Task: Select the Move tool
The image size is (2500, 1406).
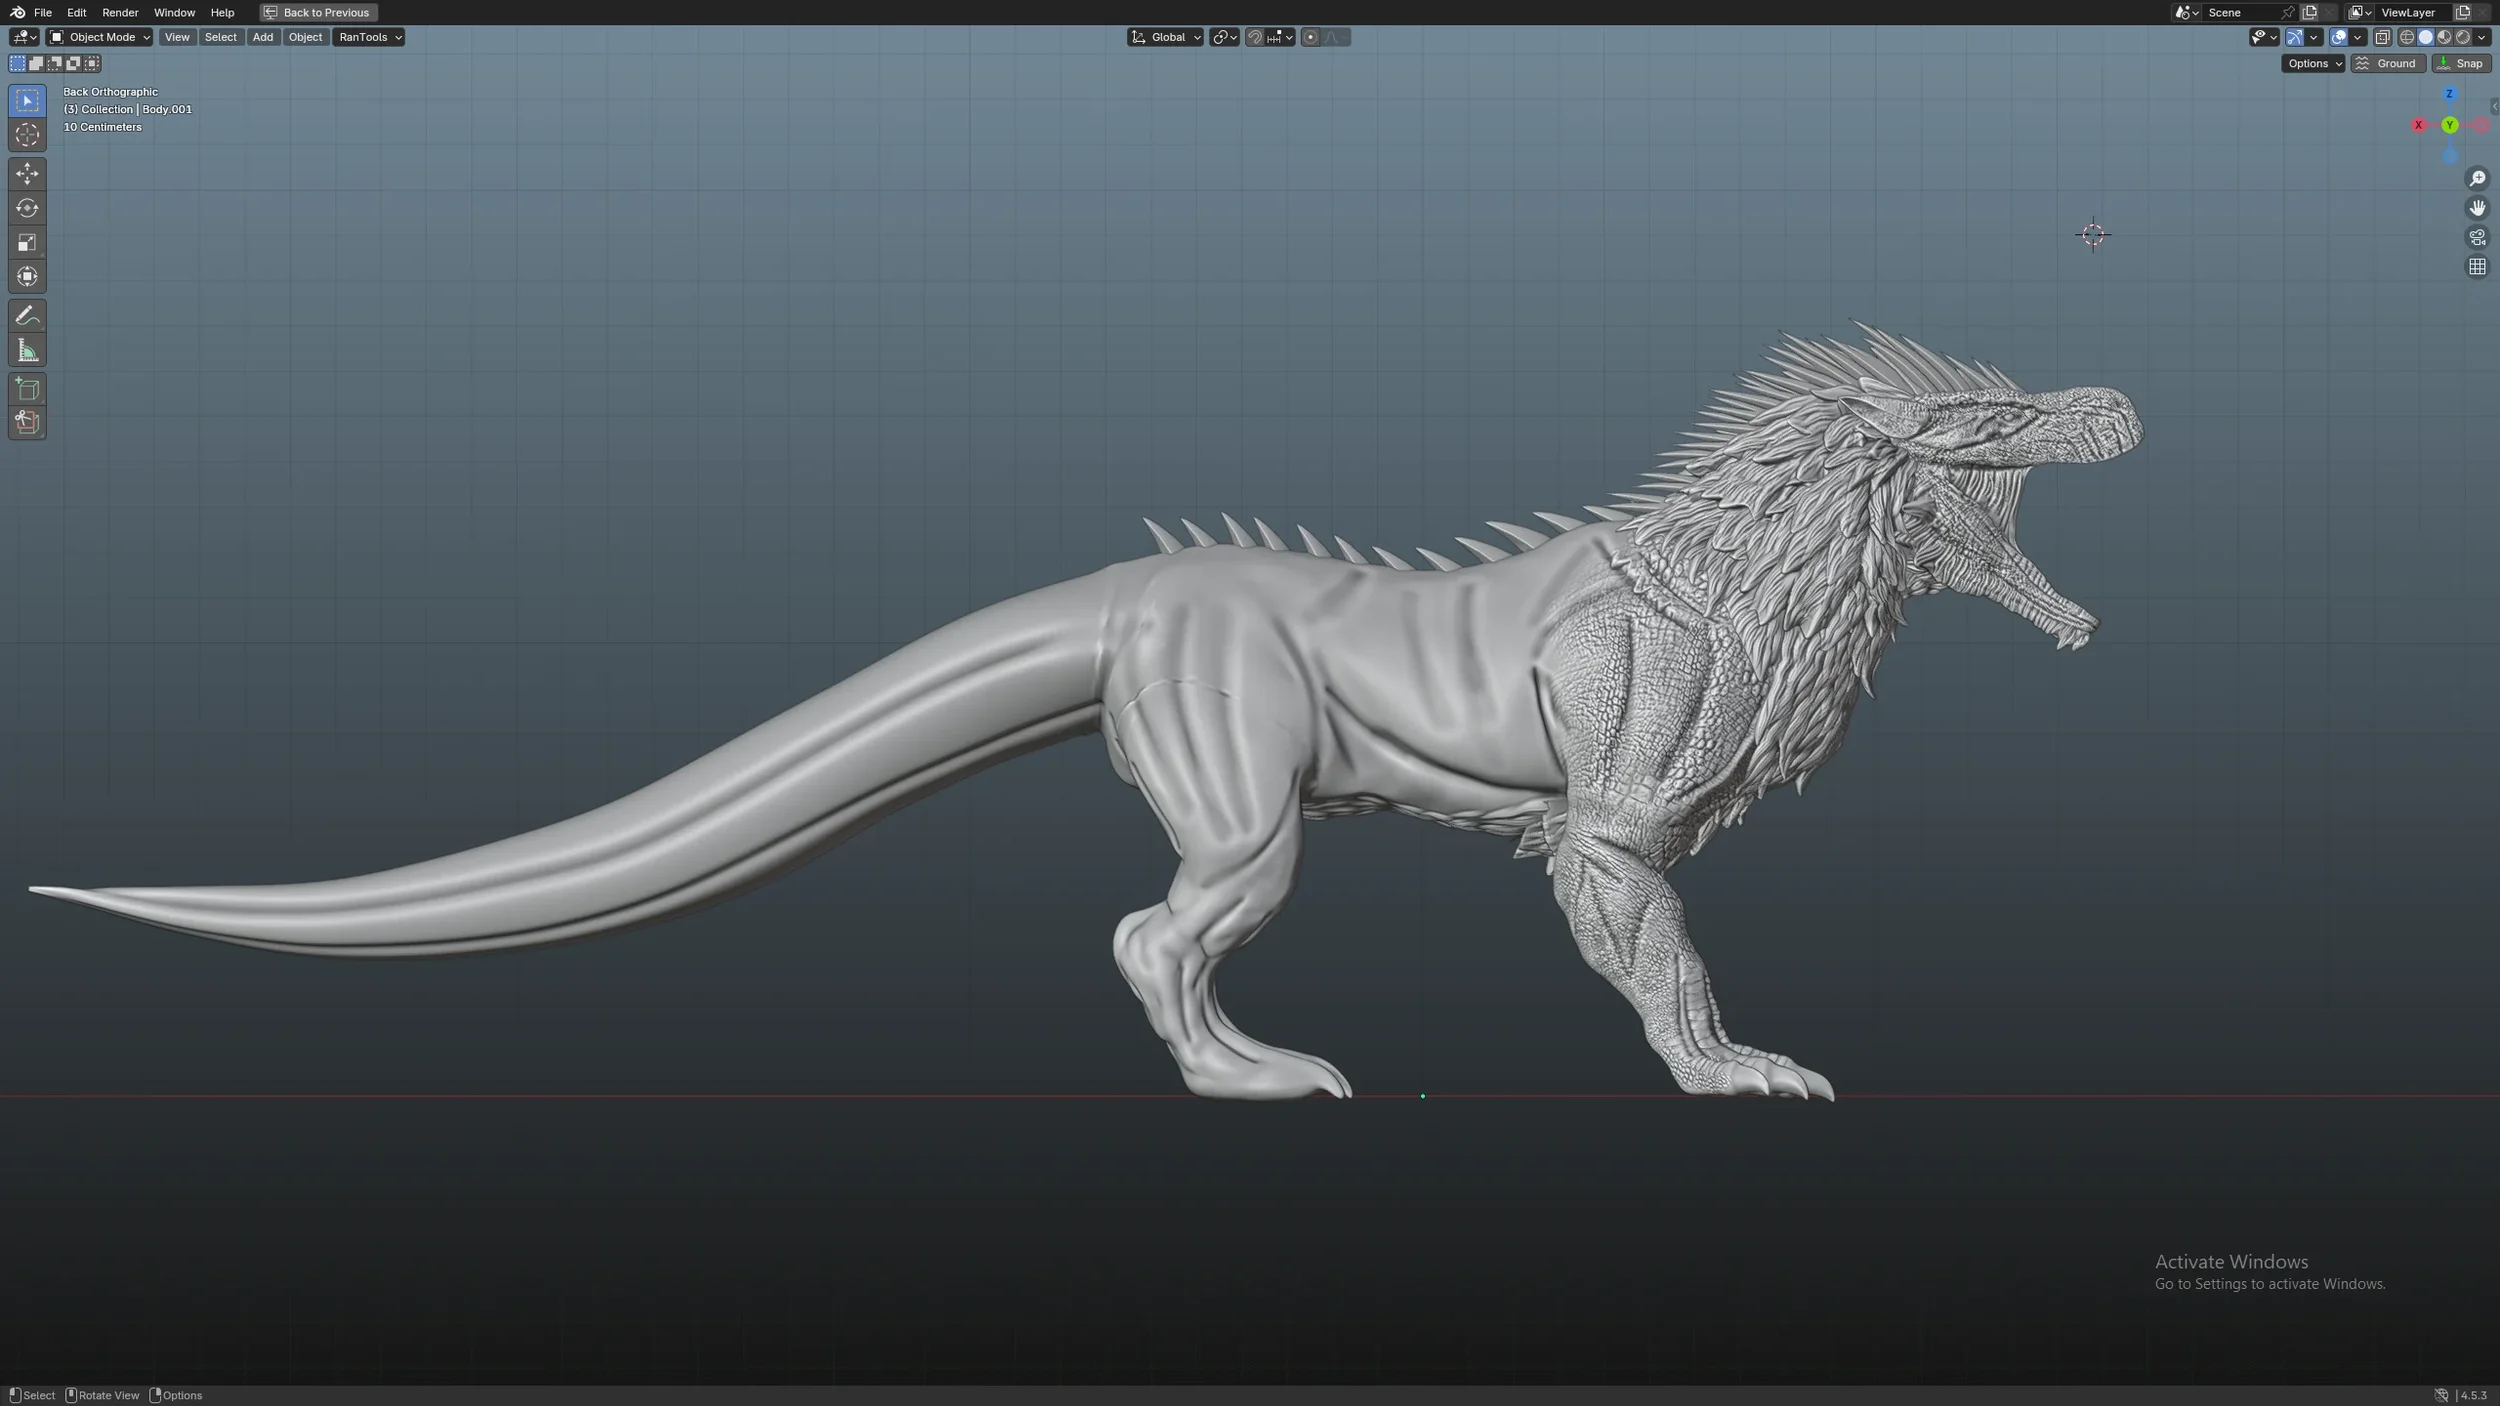Action: [27, 174]
